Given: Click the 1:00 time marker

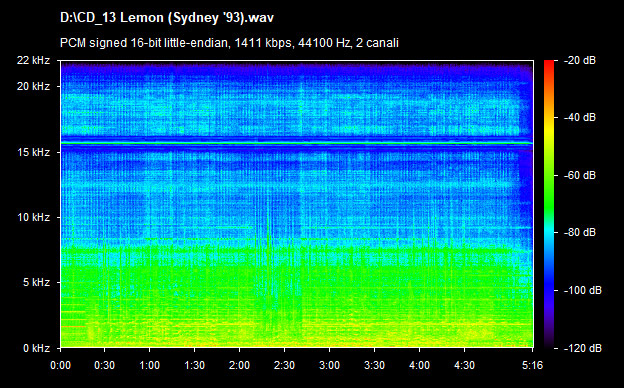Looking at the screenshot, I should point(150,365).
